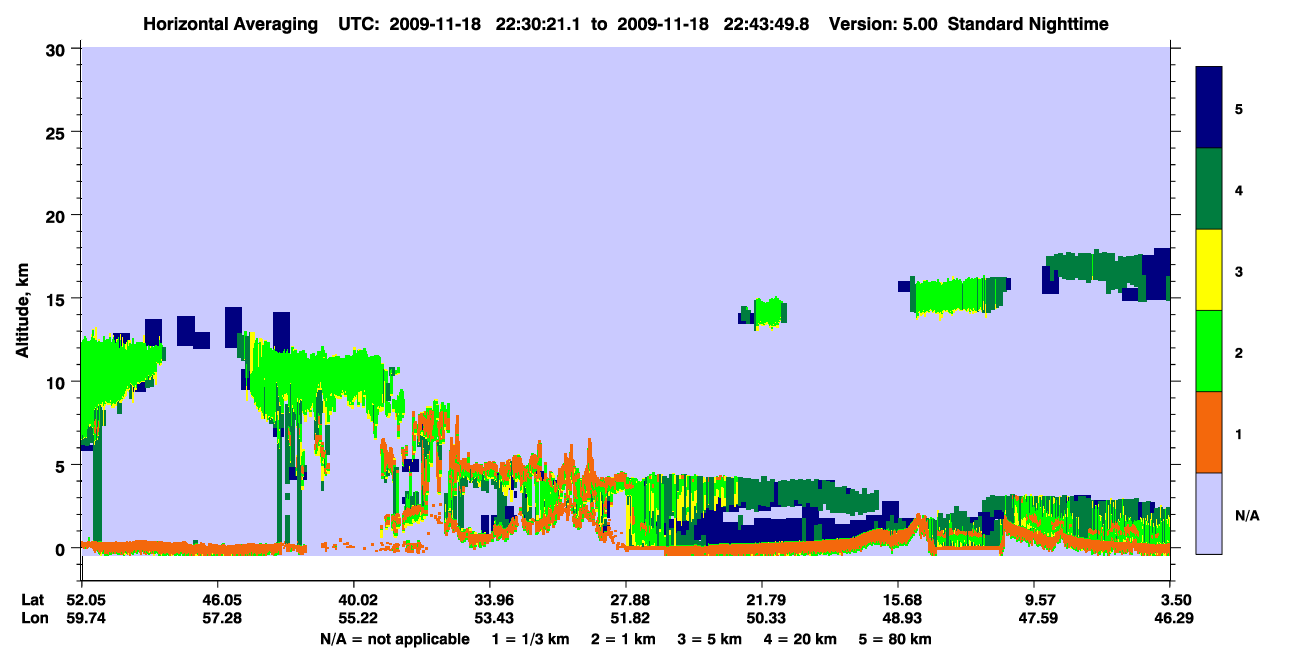Click the 'Lon' row label
This screenshot has height=667, width=1300.
[33, 618]
